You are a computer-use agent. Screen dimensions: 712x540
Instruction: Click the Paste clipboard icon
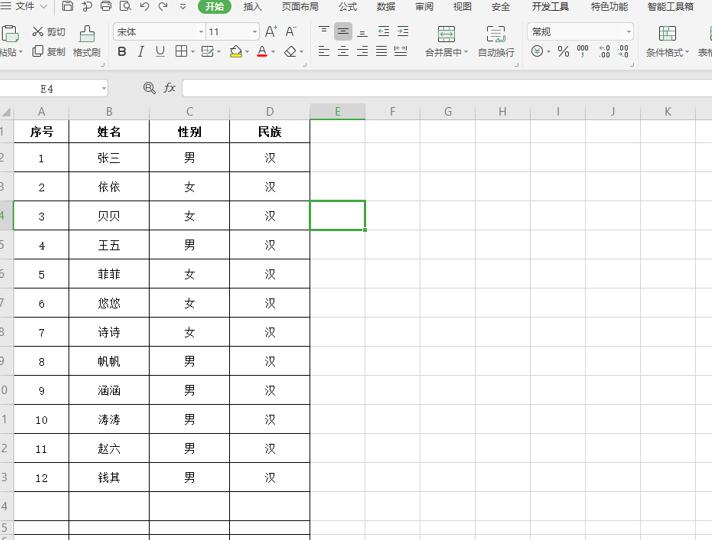(x=10, y=33)
